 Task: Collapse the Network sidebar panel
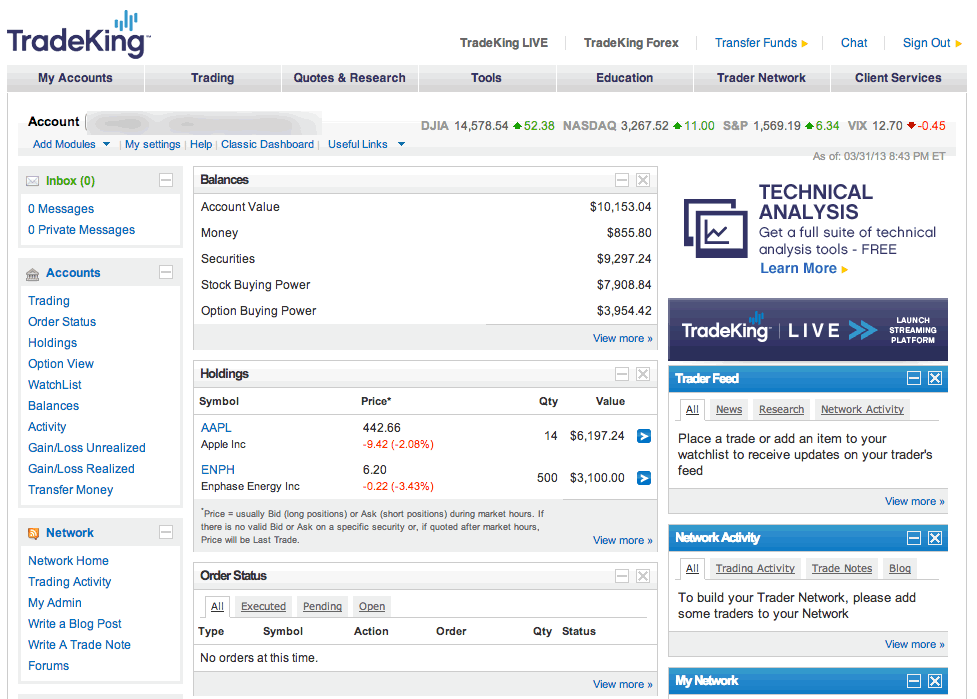point(166,532)
